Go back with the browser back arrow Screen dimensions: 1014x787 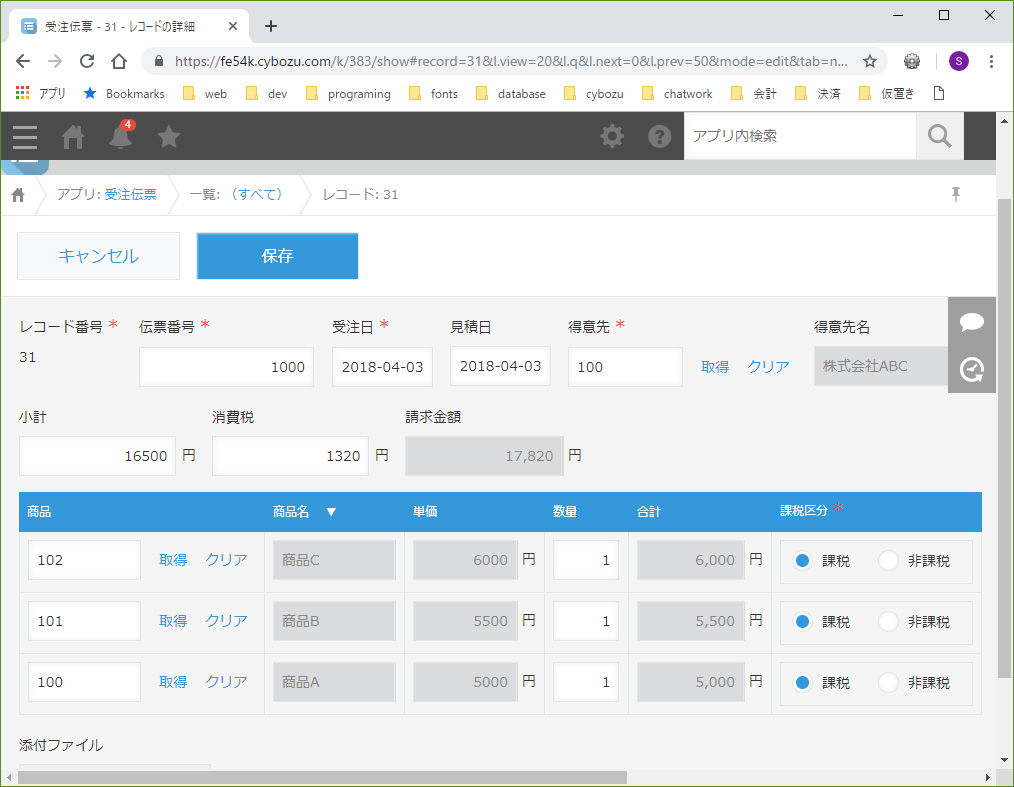point(23,61)
